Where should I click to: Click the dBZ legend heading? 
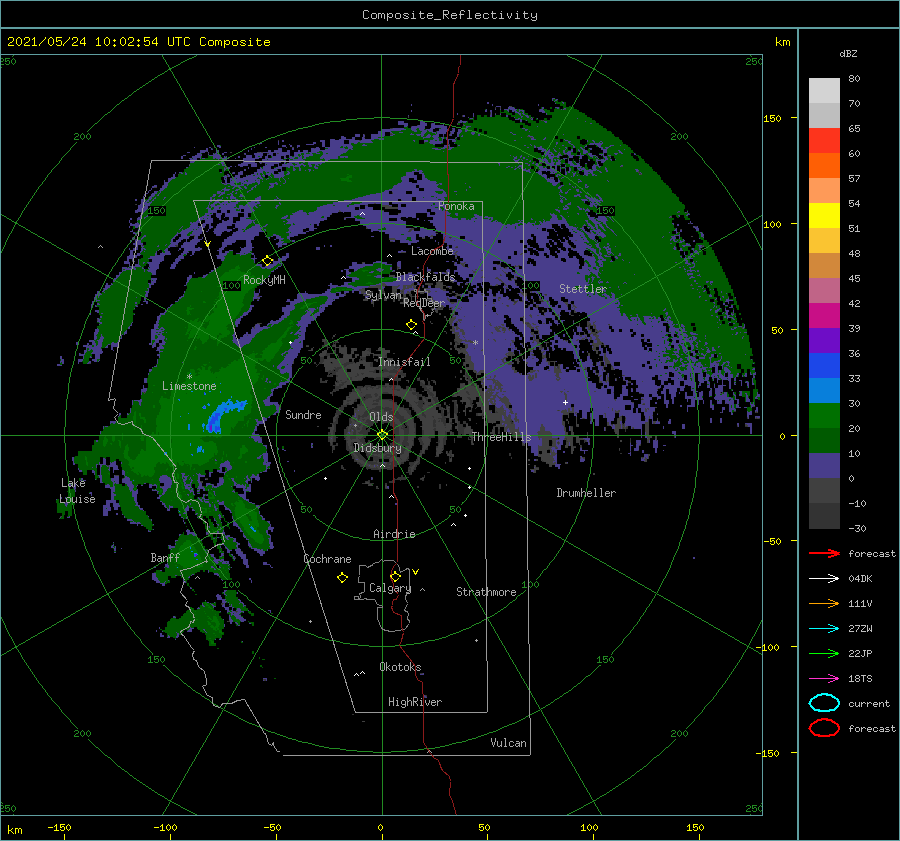click(x=848, y=54)
